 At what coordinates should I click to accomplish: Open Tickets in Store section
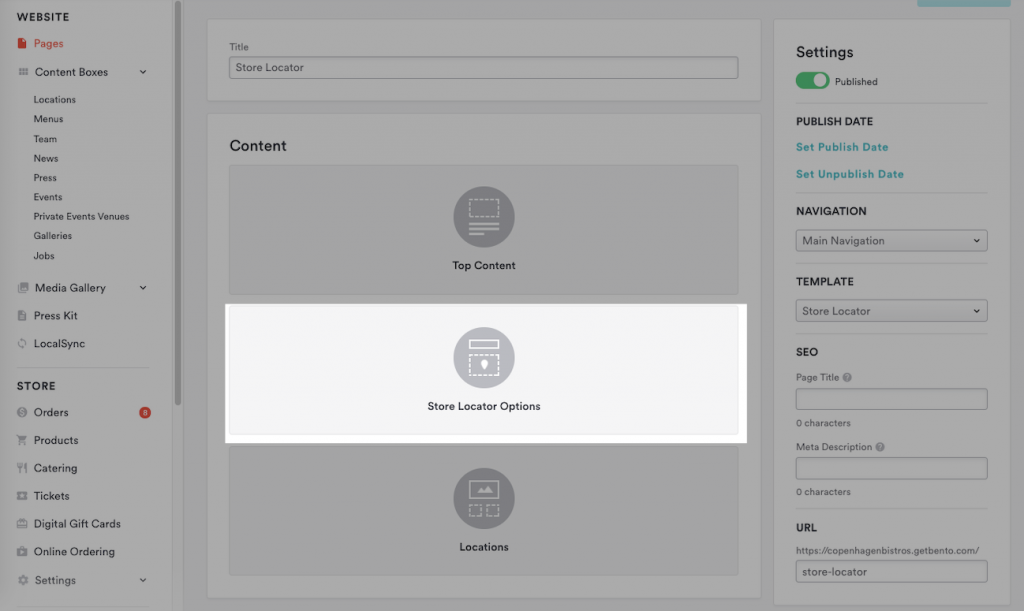click(x=52, y=496)
